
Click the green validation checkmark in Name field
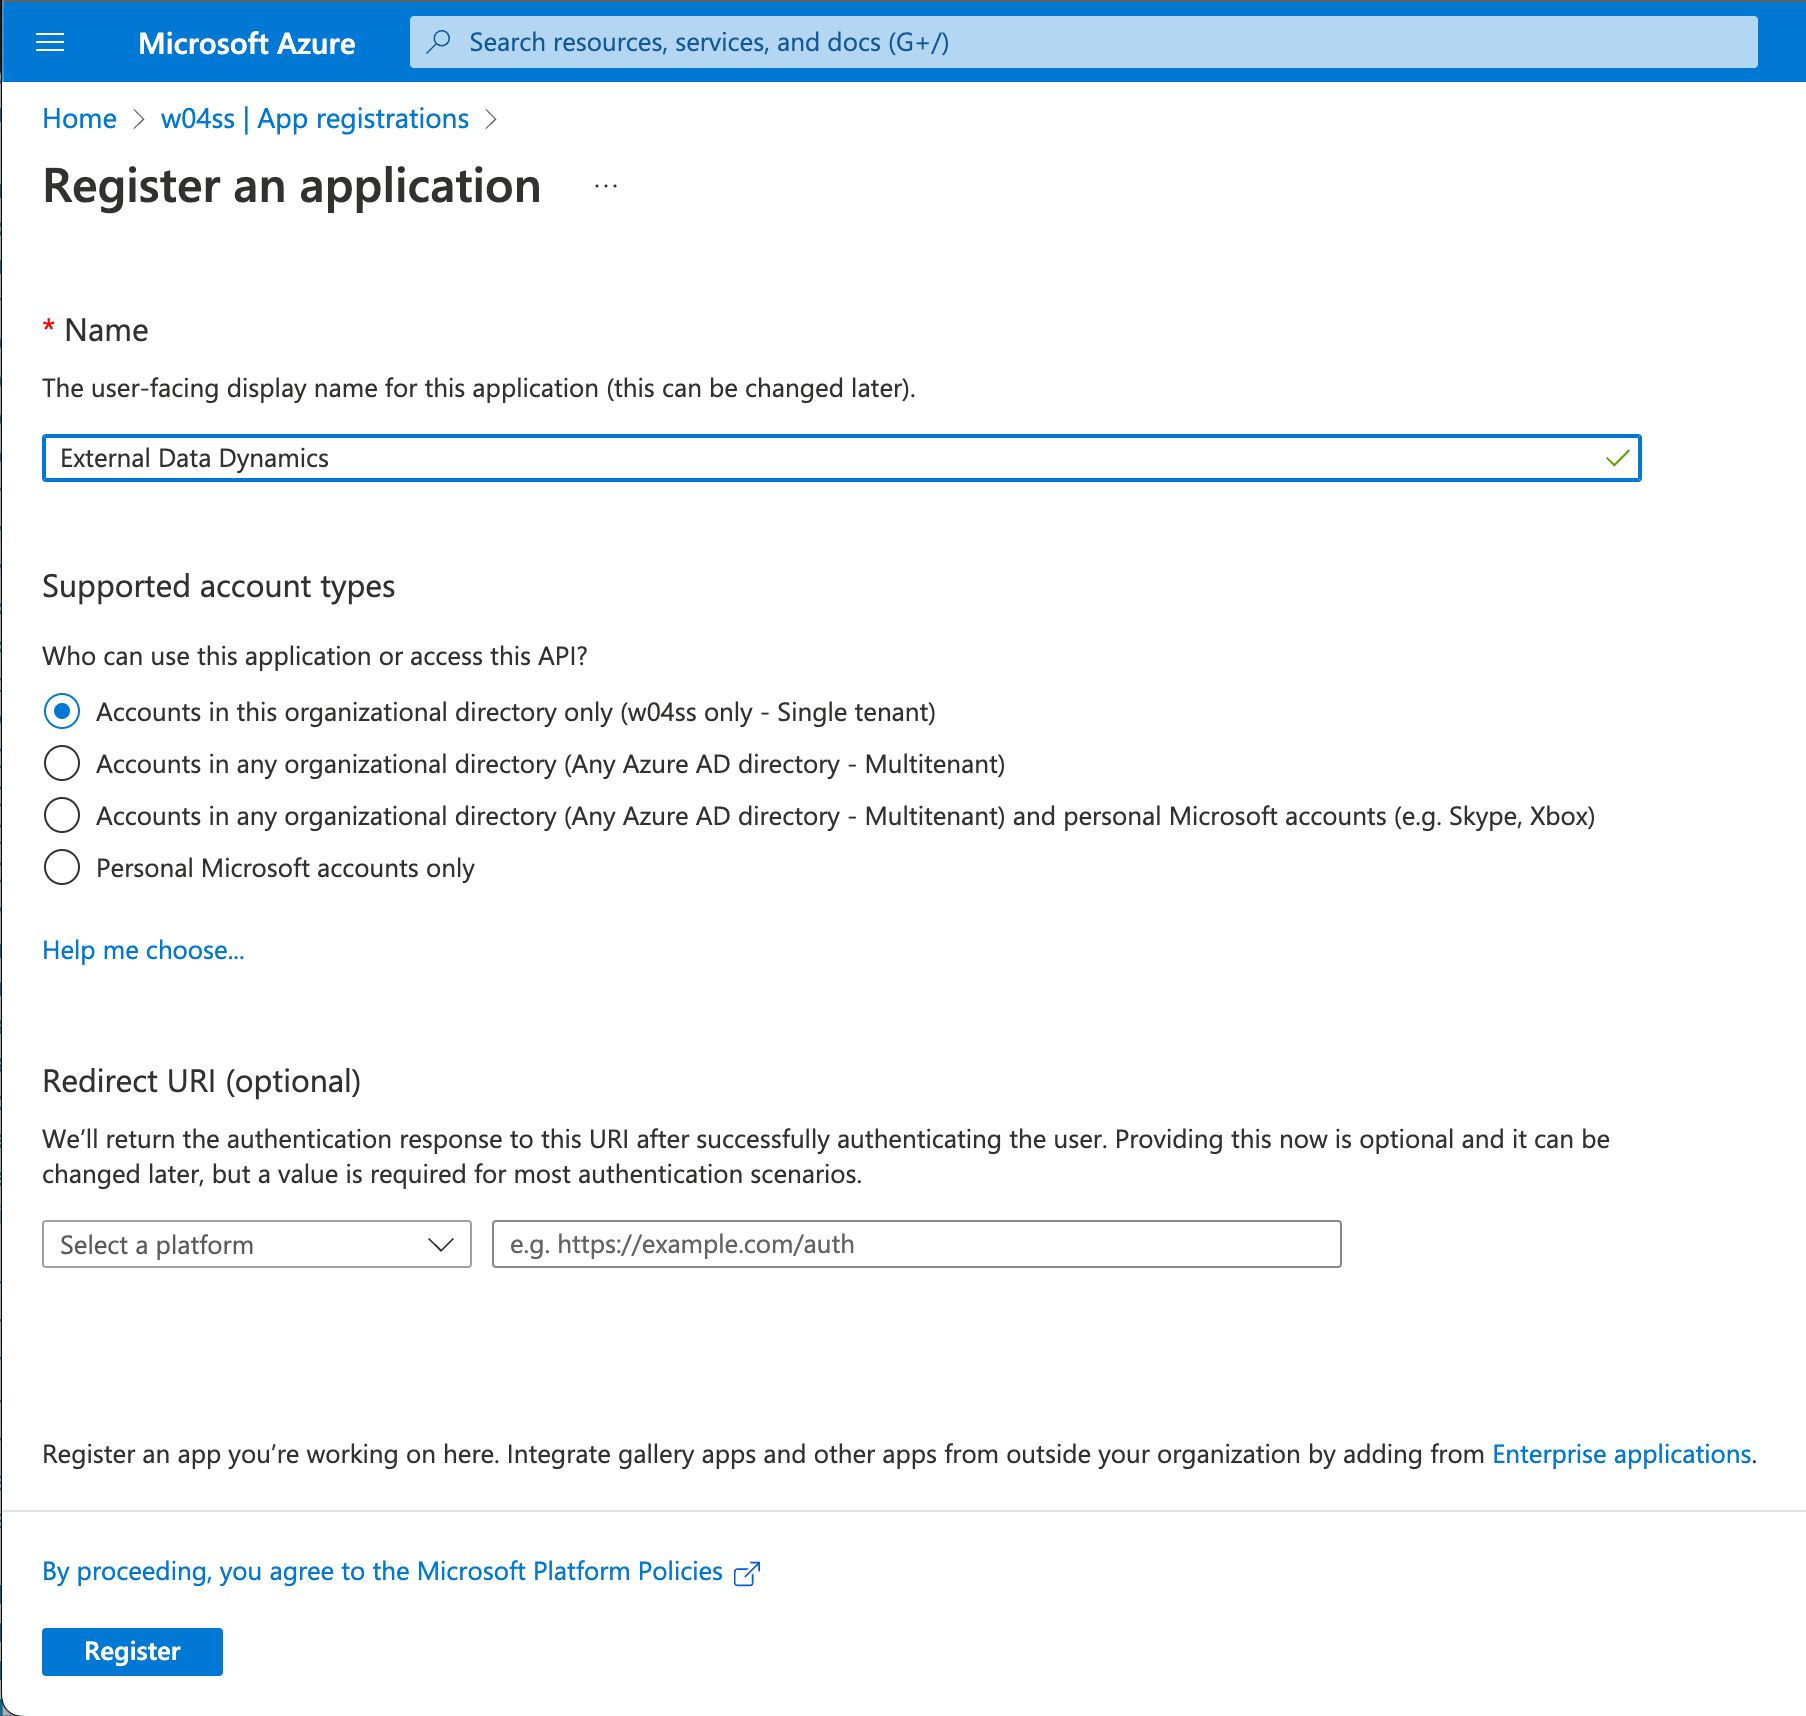coord(1617,458)
